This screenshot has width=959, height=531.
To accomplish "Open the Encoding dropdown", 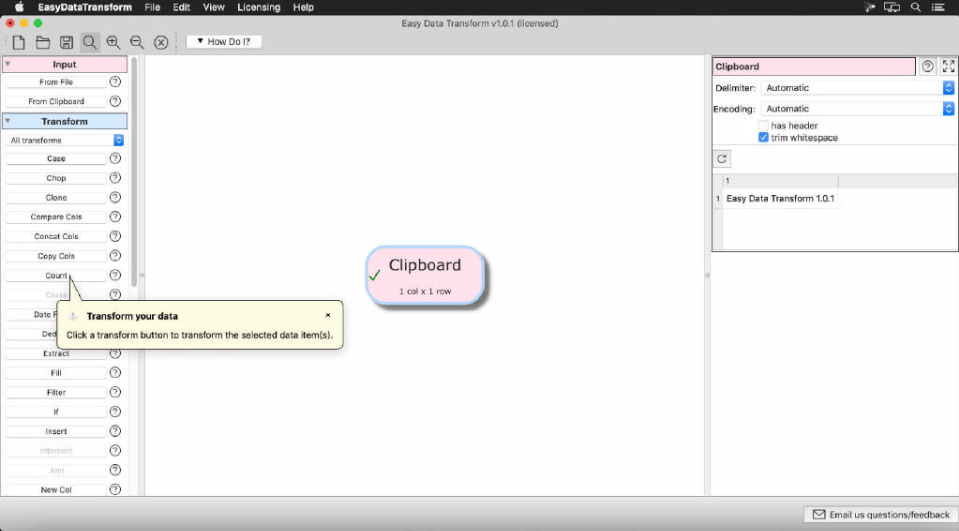I will point(857,109).
